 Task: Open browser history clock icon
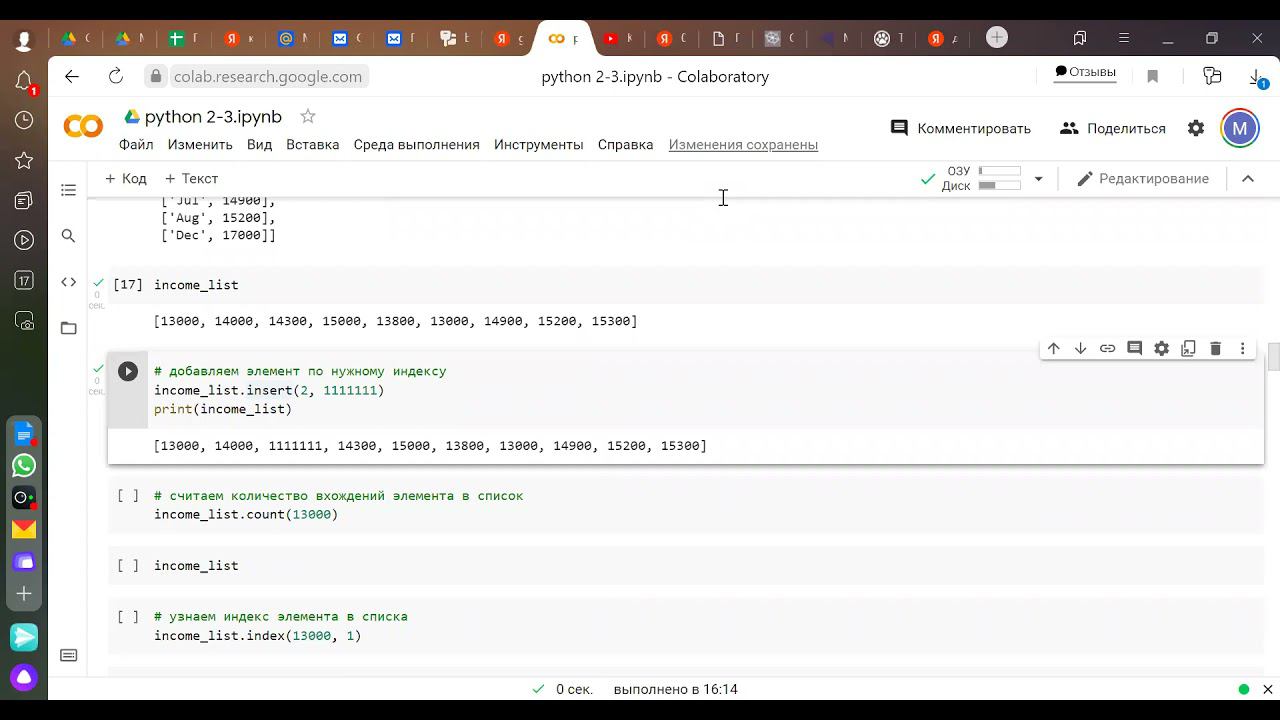coord(24,120)
